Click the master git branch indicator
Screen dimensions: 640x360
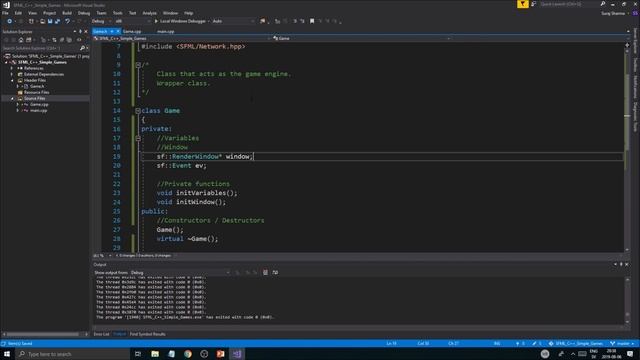(x=622, y=344)
